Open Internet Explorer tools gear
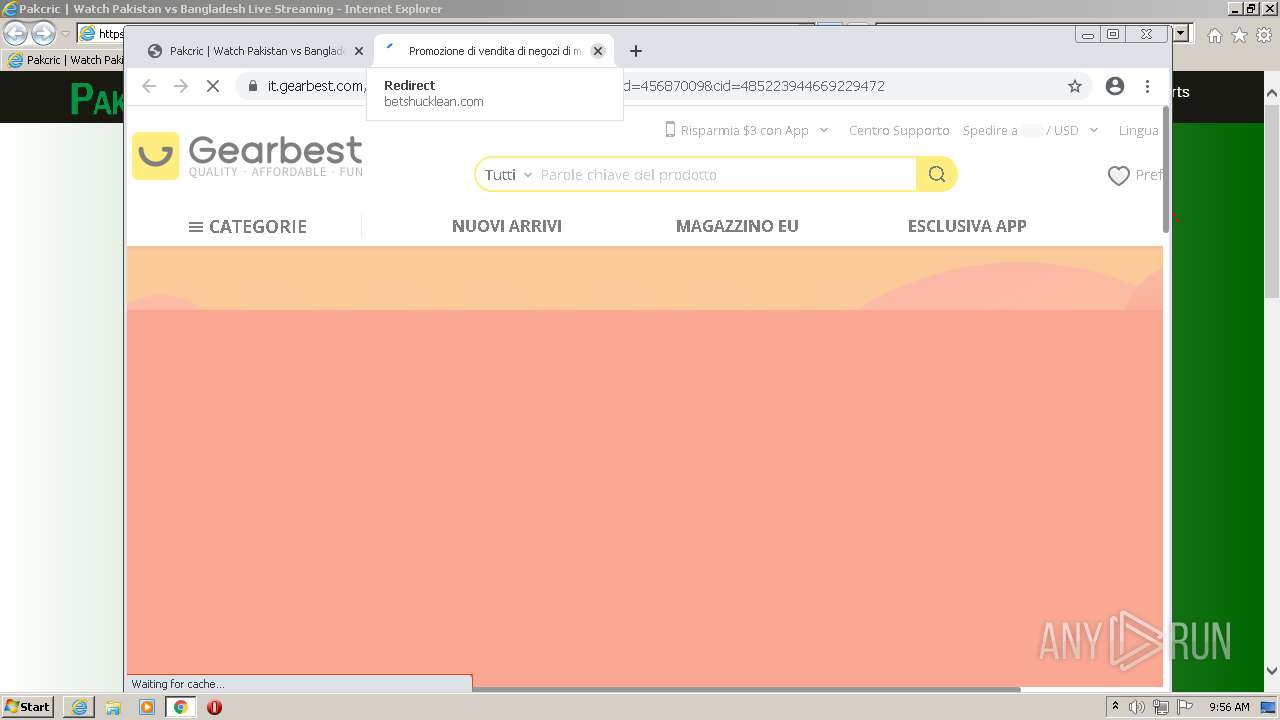This screenshot has height=720, width=1280. point(1264,35)
